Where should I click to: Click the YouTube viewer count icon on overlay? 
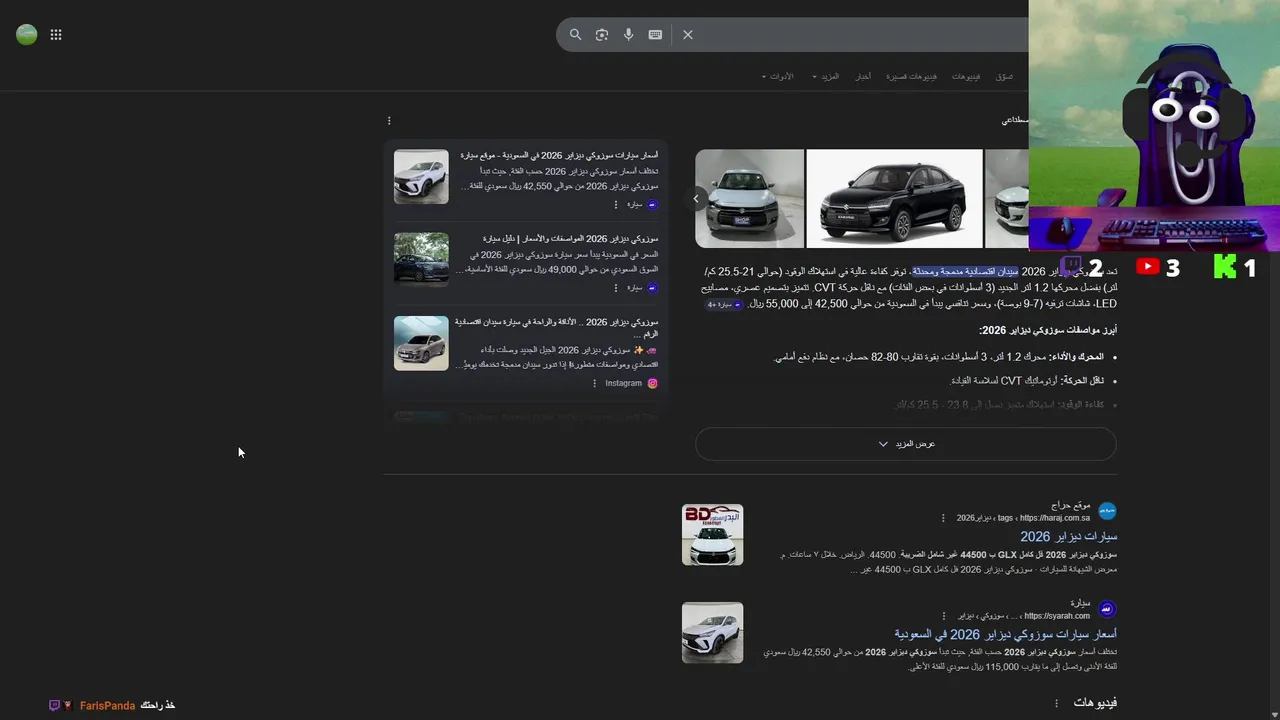pos(1148,266)
